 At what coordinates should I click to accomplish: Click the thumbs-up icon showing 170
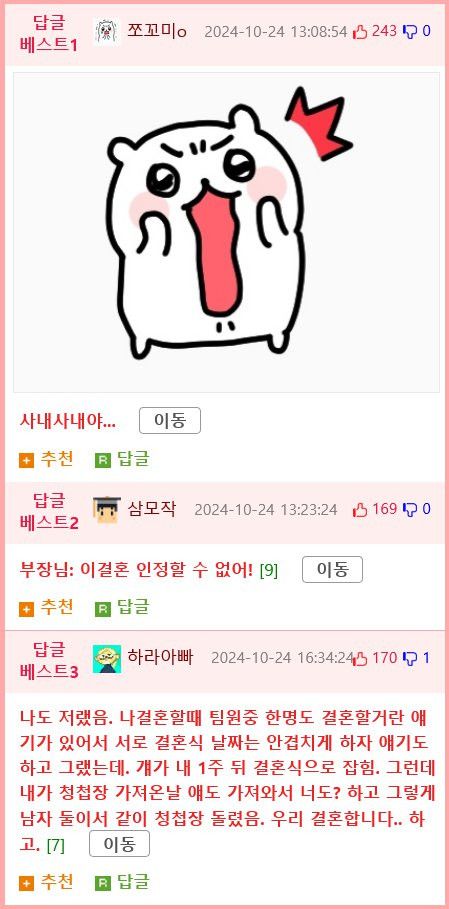pos(360,659)
